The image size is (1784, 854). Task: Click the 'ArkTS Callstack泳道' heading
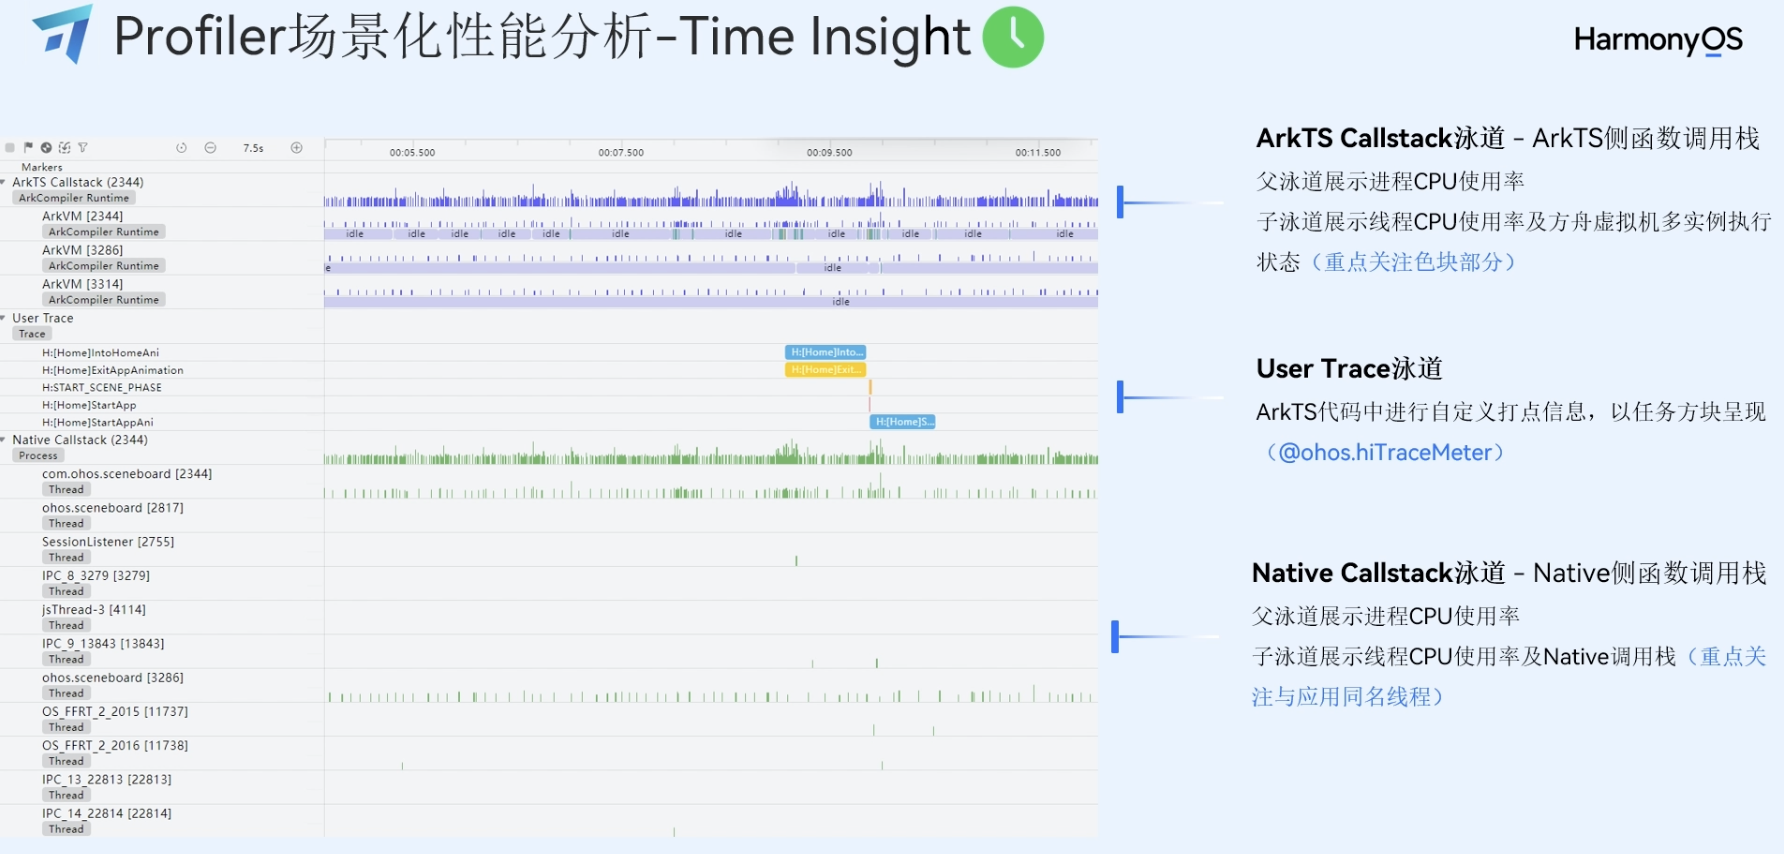pos(1380,138)
